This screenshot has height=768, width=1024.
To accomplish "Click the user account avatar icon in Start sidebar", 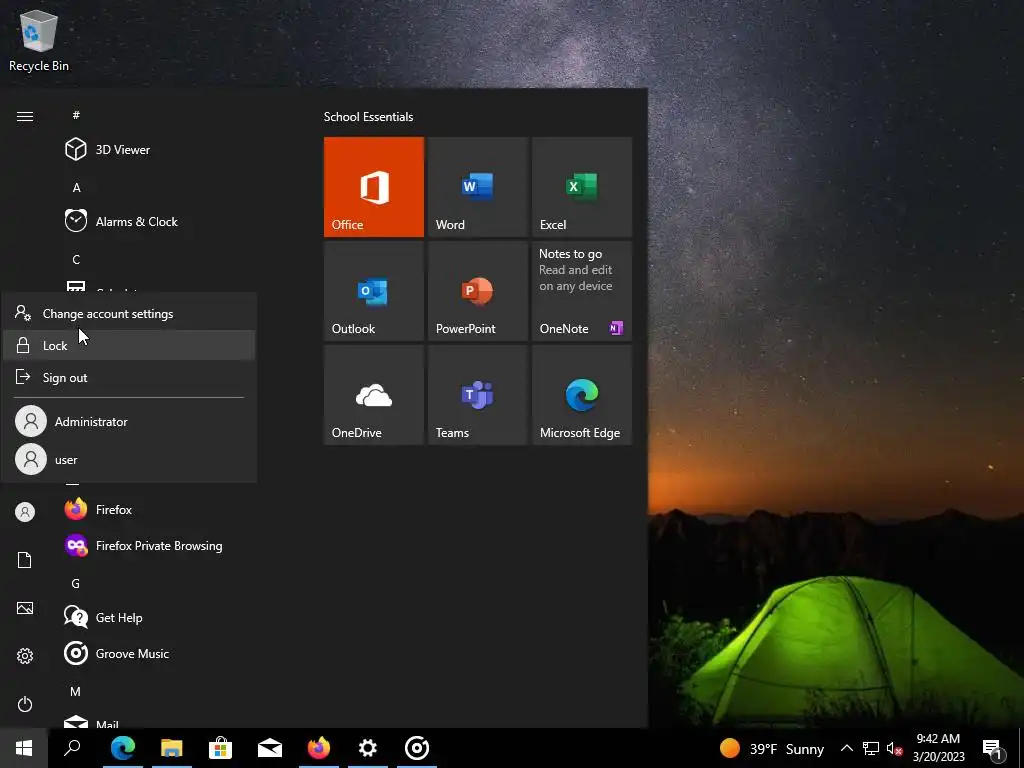I will 25,512.
